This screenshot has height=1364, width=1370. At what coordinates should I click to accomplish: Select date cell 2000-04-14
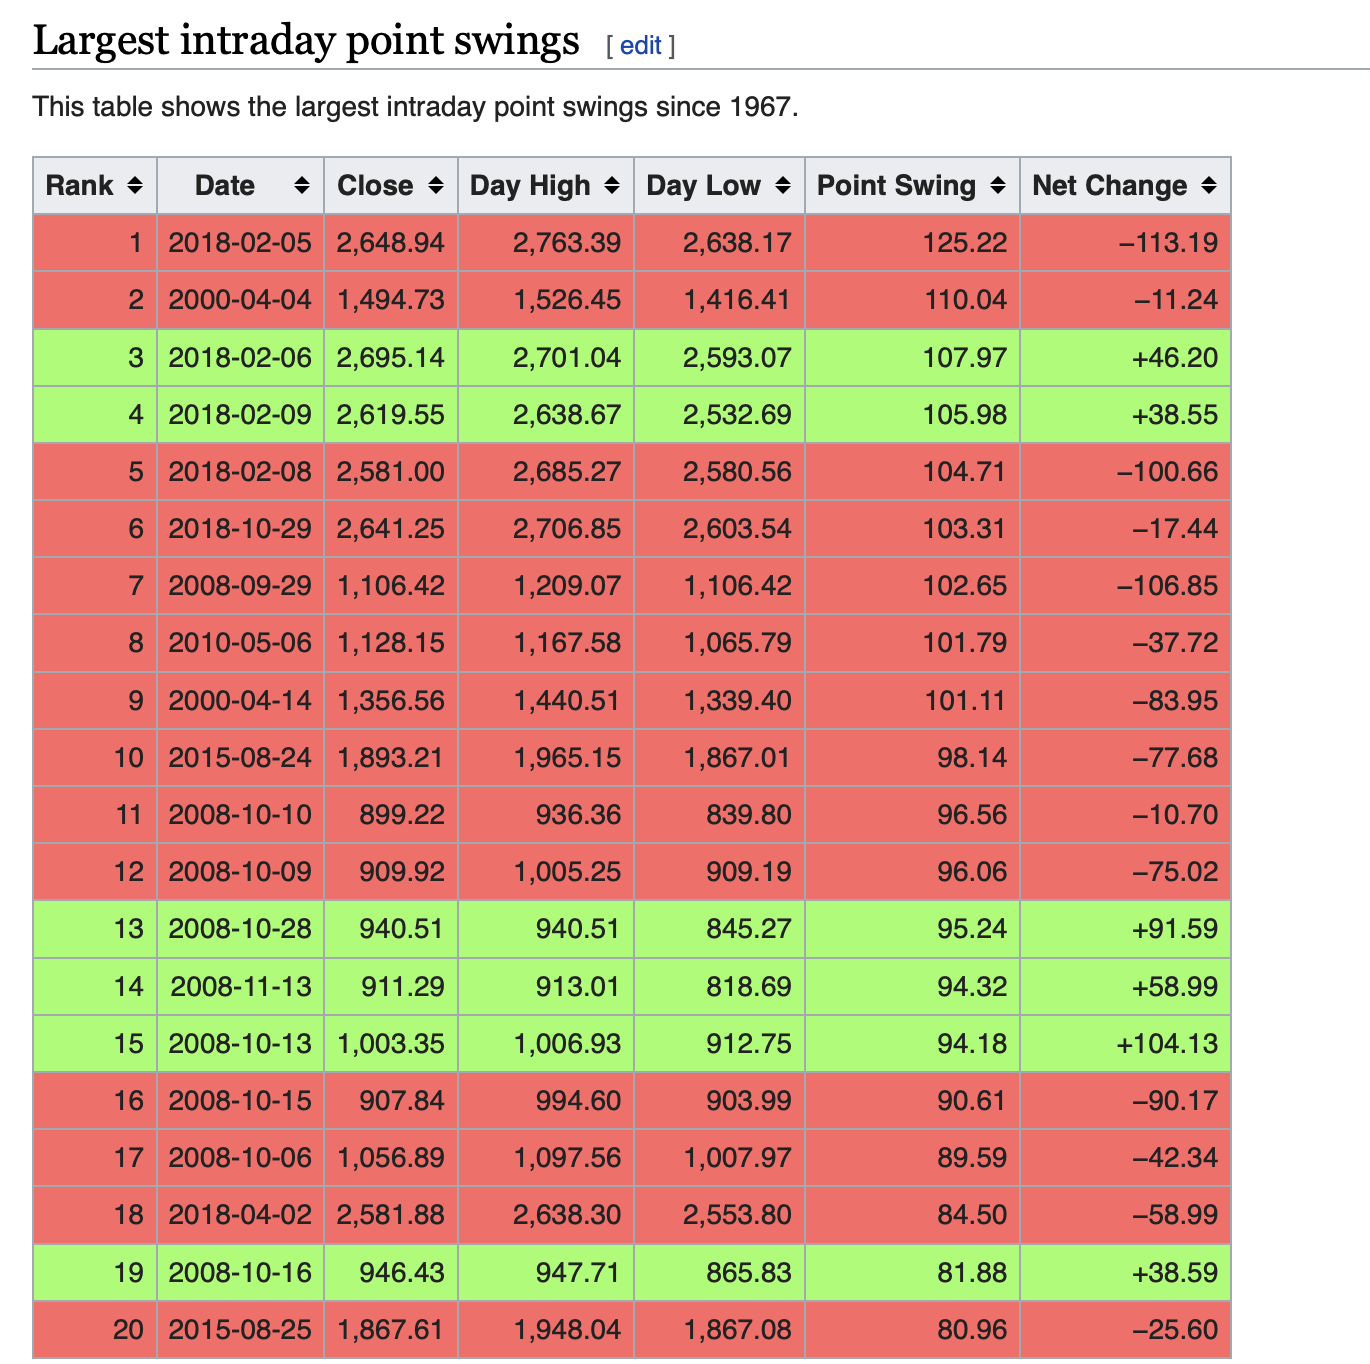coord(240,701)
